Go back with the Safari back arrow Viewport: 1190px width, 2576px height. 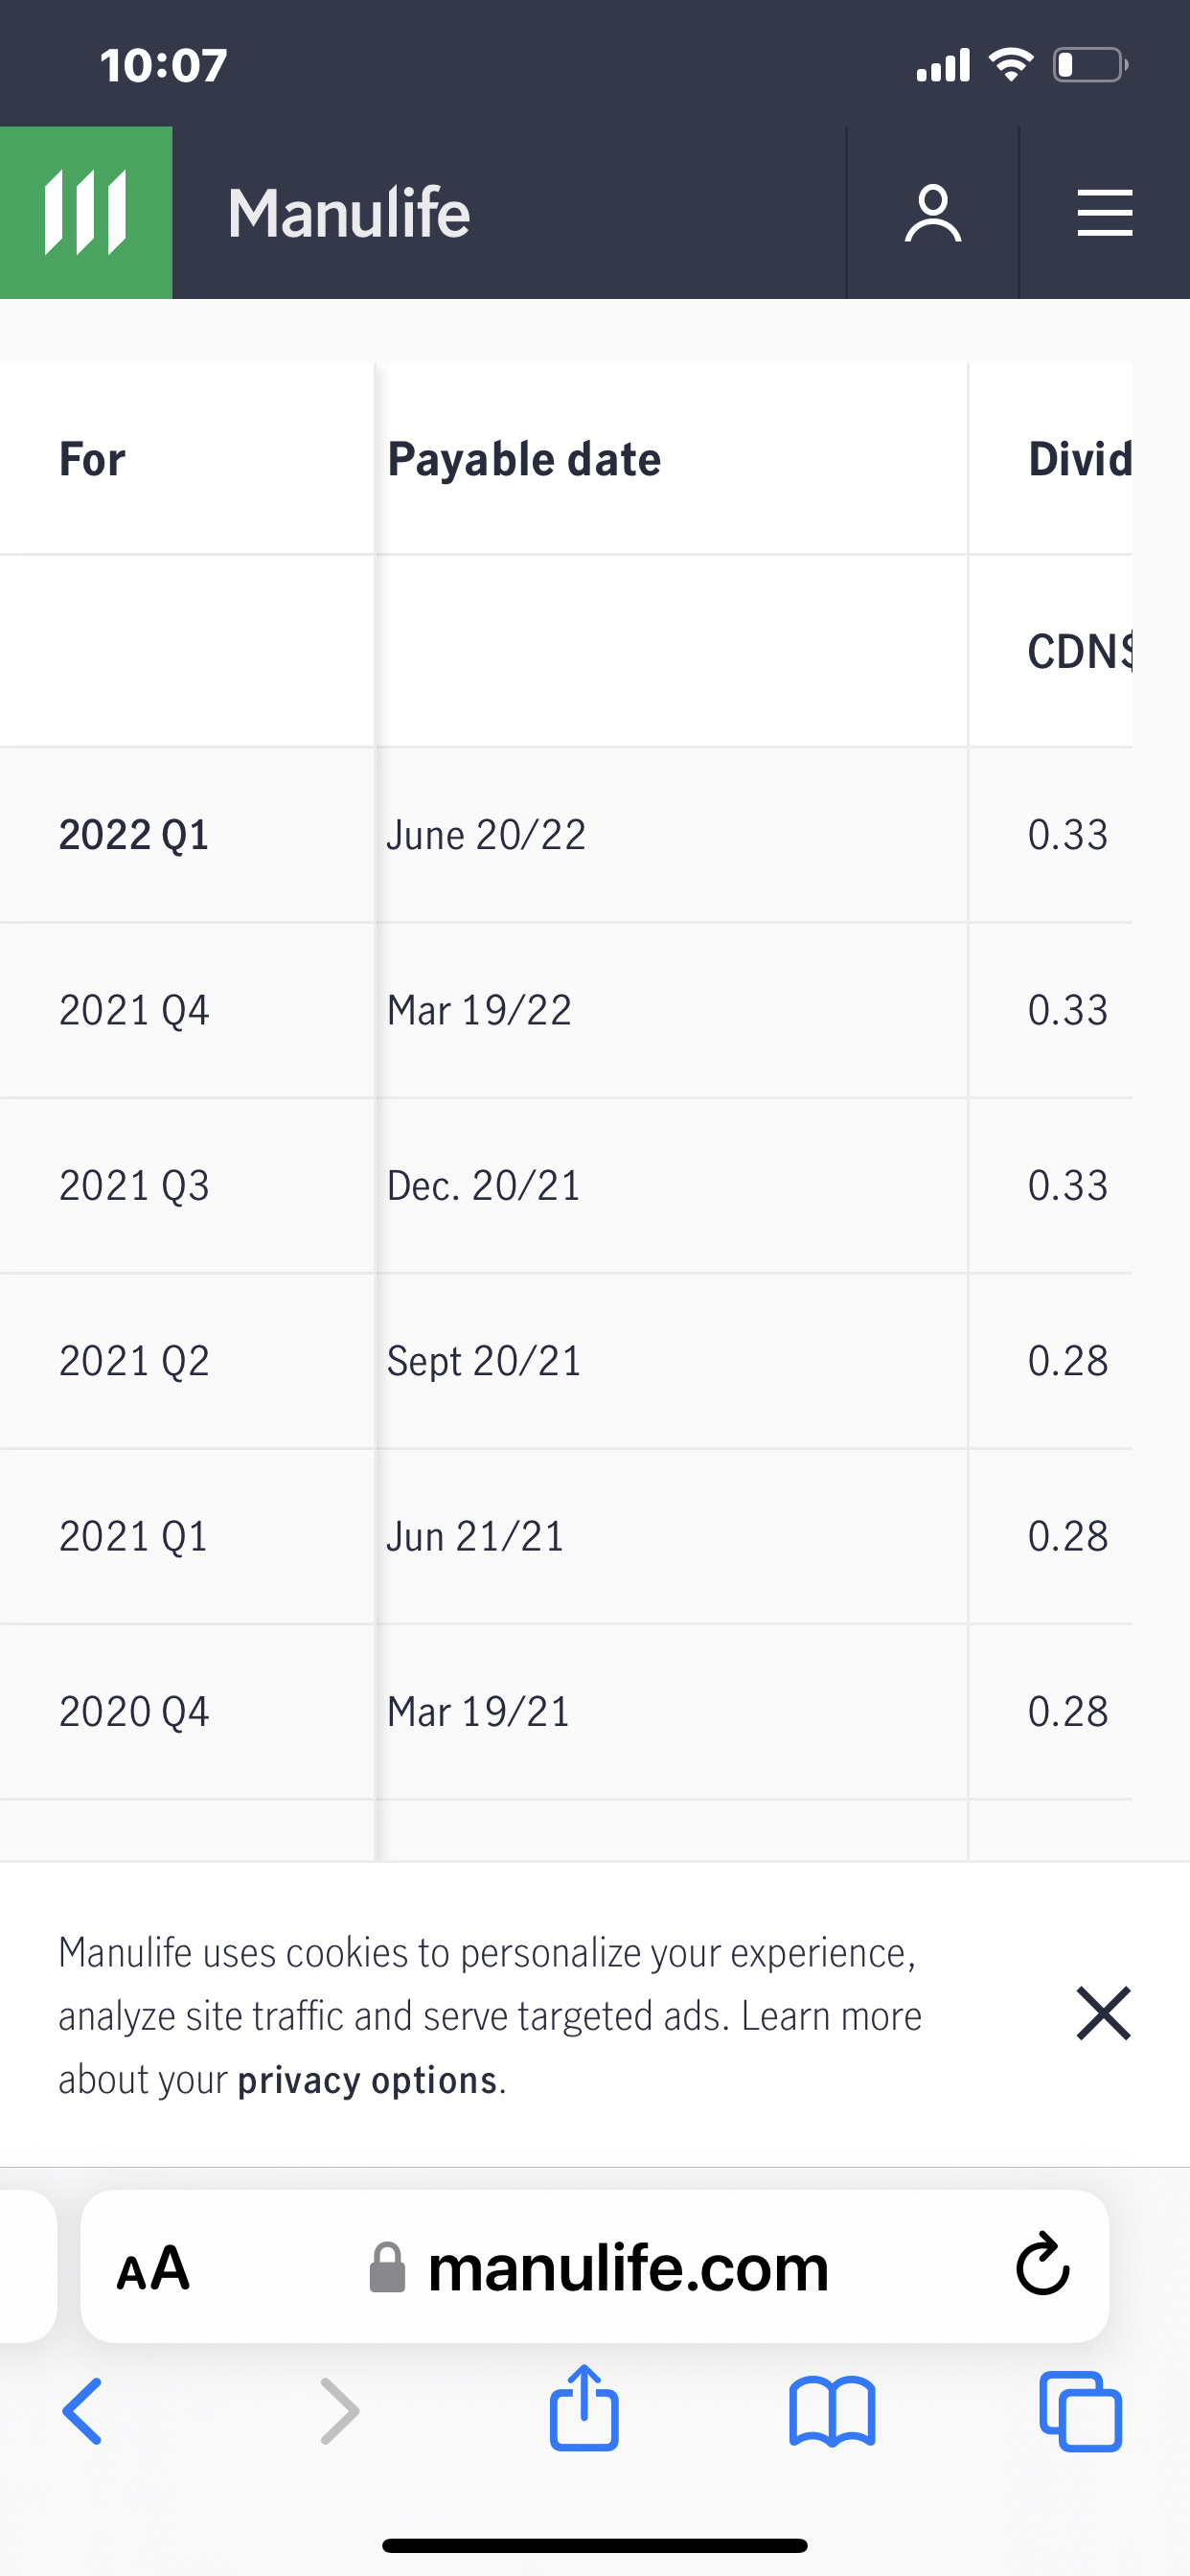pos(83,2411)
